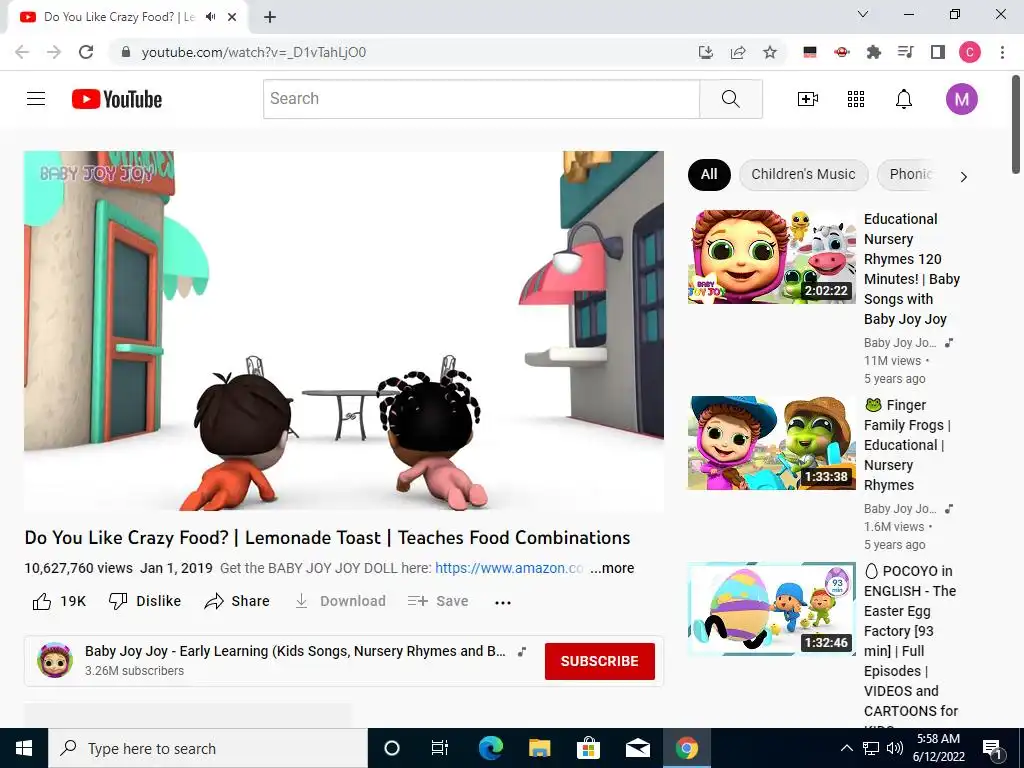
Task: Select the Children's Music chip
Action: tap(803, 174)
